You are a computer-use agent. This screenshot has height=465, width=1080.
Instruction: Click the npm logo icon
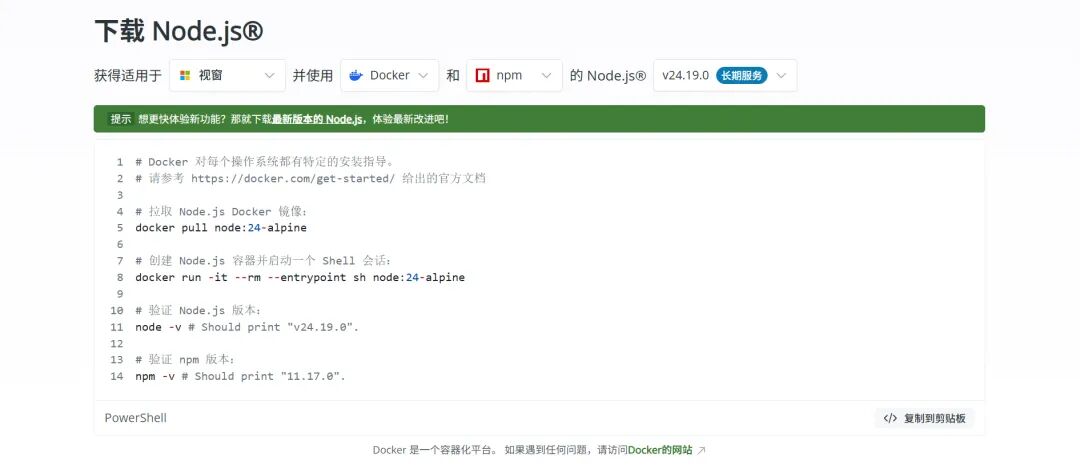[x=482, y=76]
